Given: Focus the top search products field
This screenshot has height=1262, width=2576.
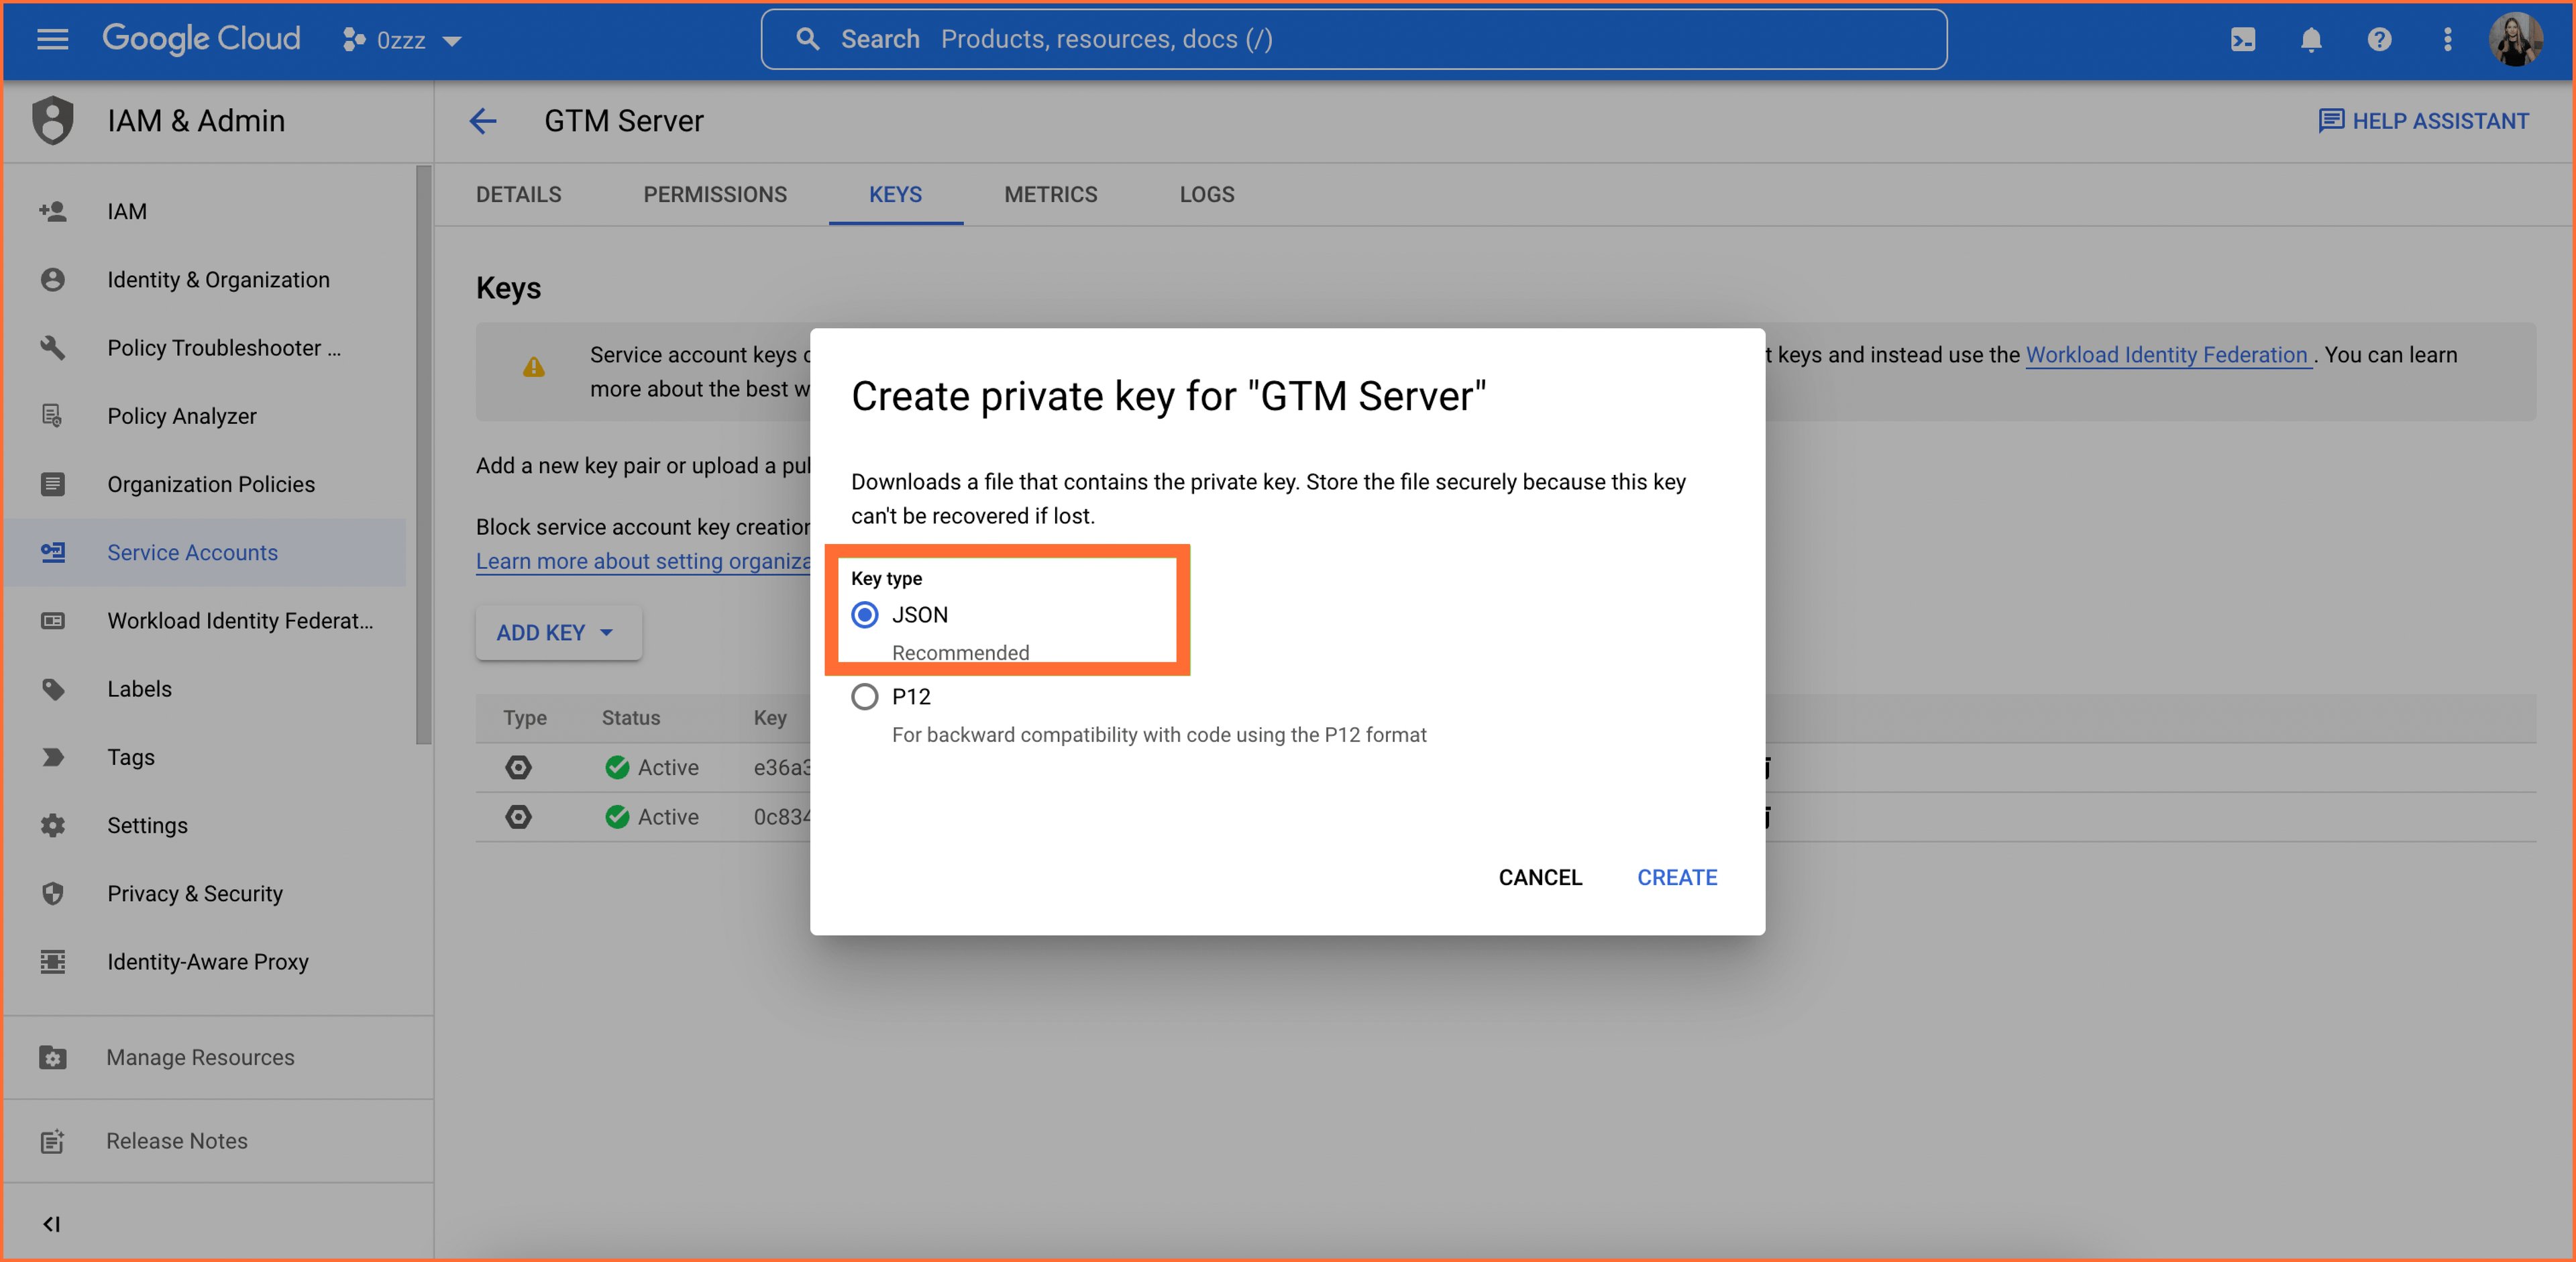Looking at the screenshot, I should 1354,39.
